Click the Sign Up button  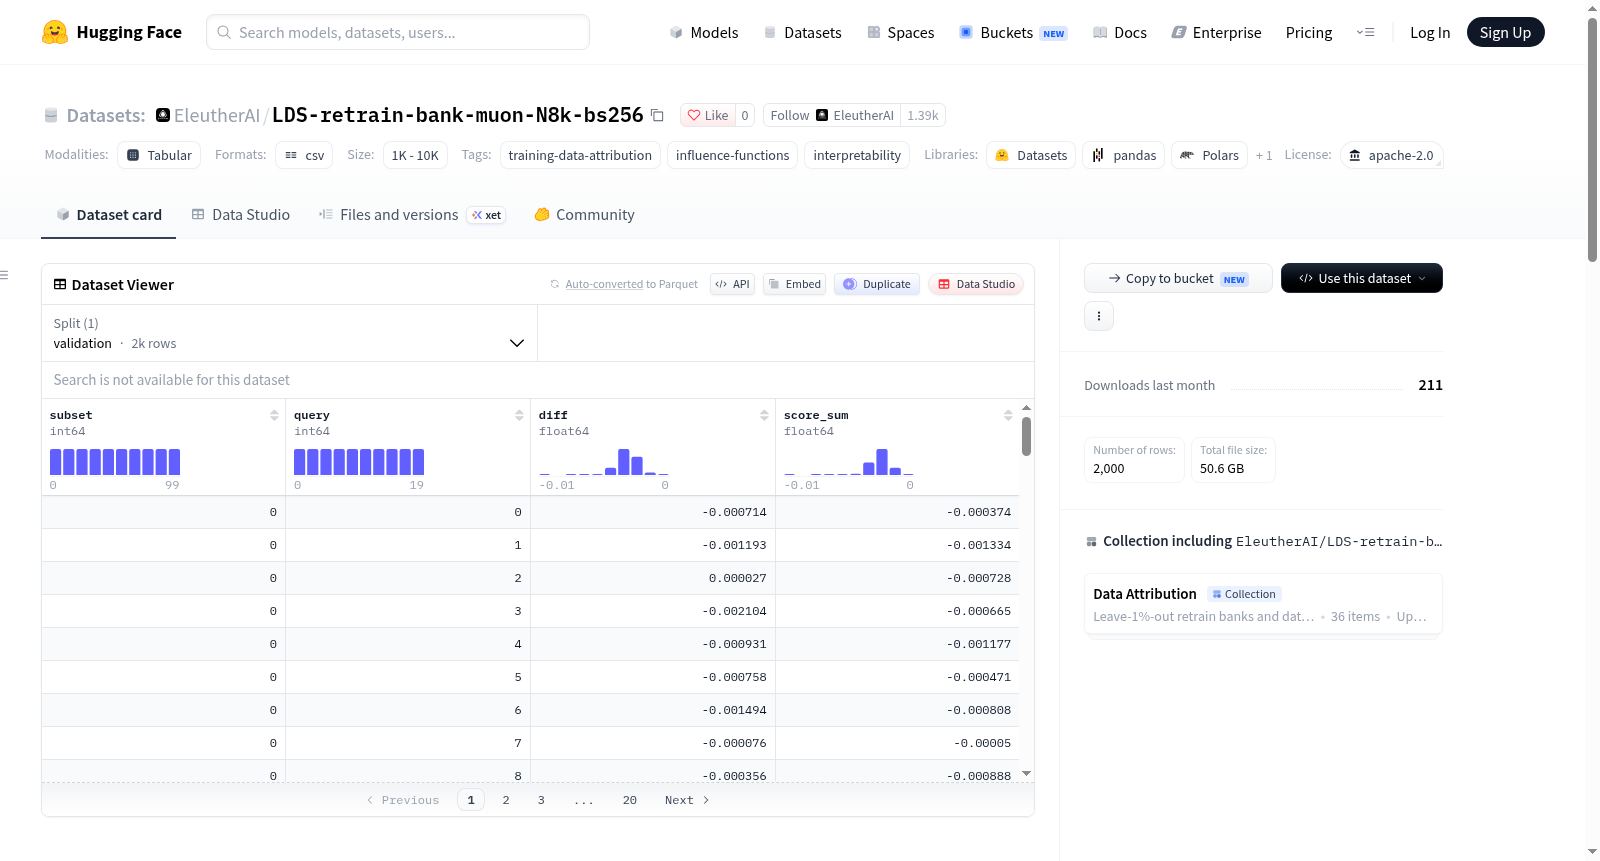1506,32
